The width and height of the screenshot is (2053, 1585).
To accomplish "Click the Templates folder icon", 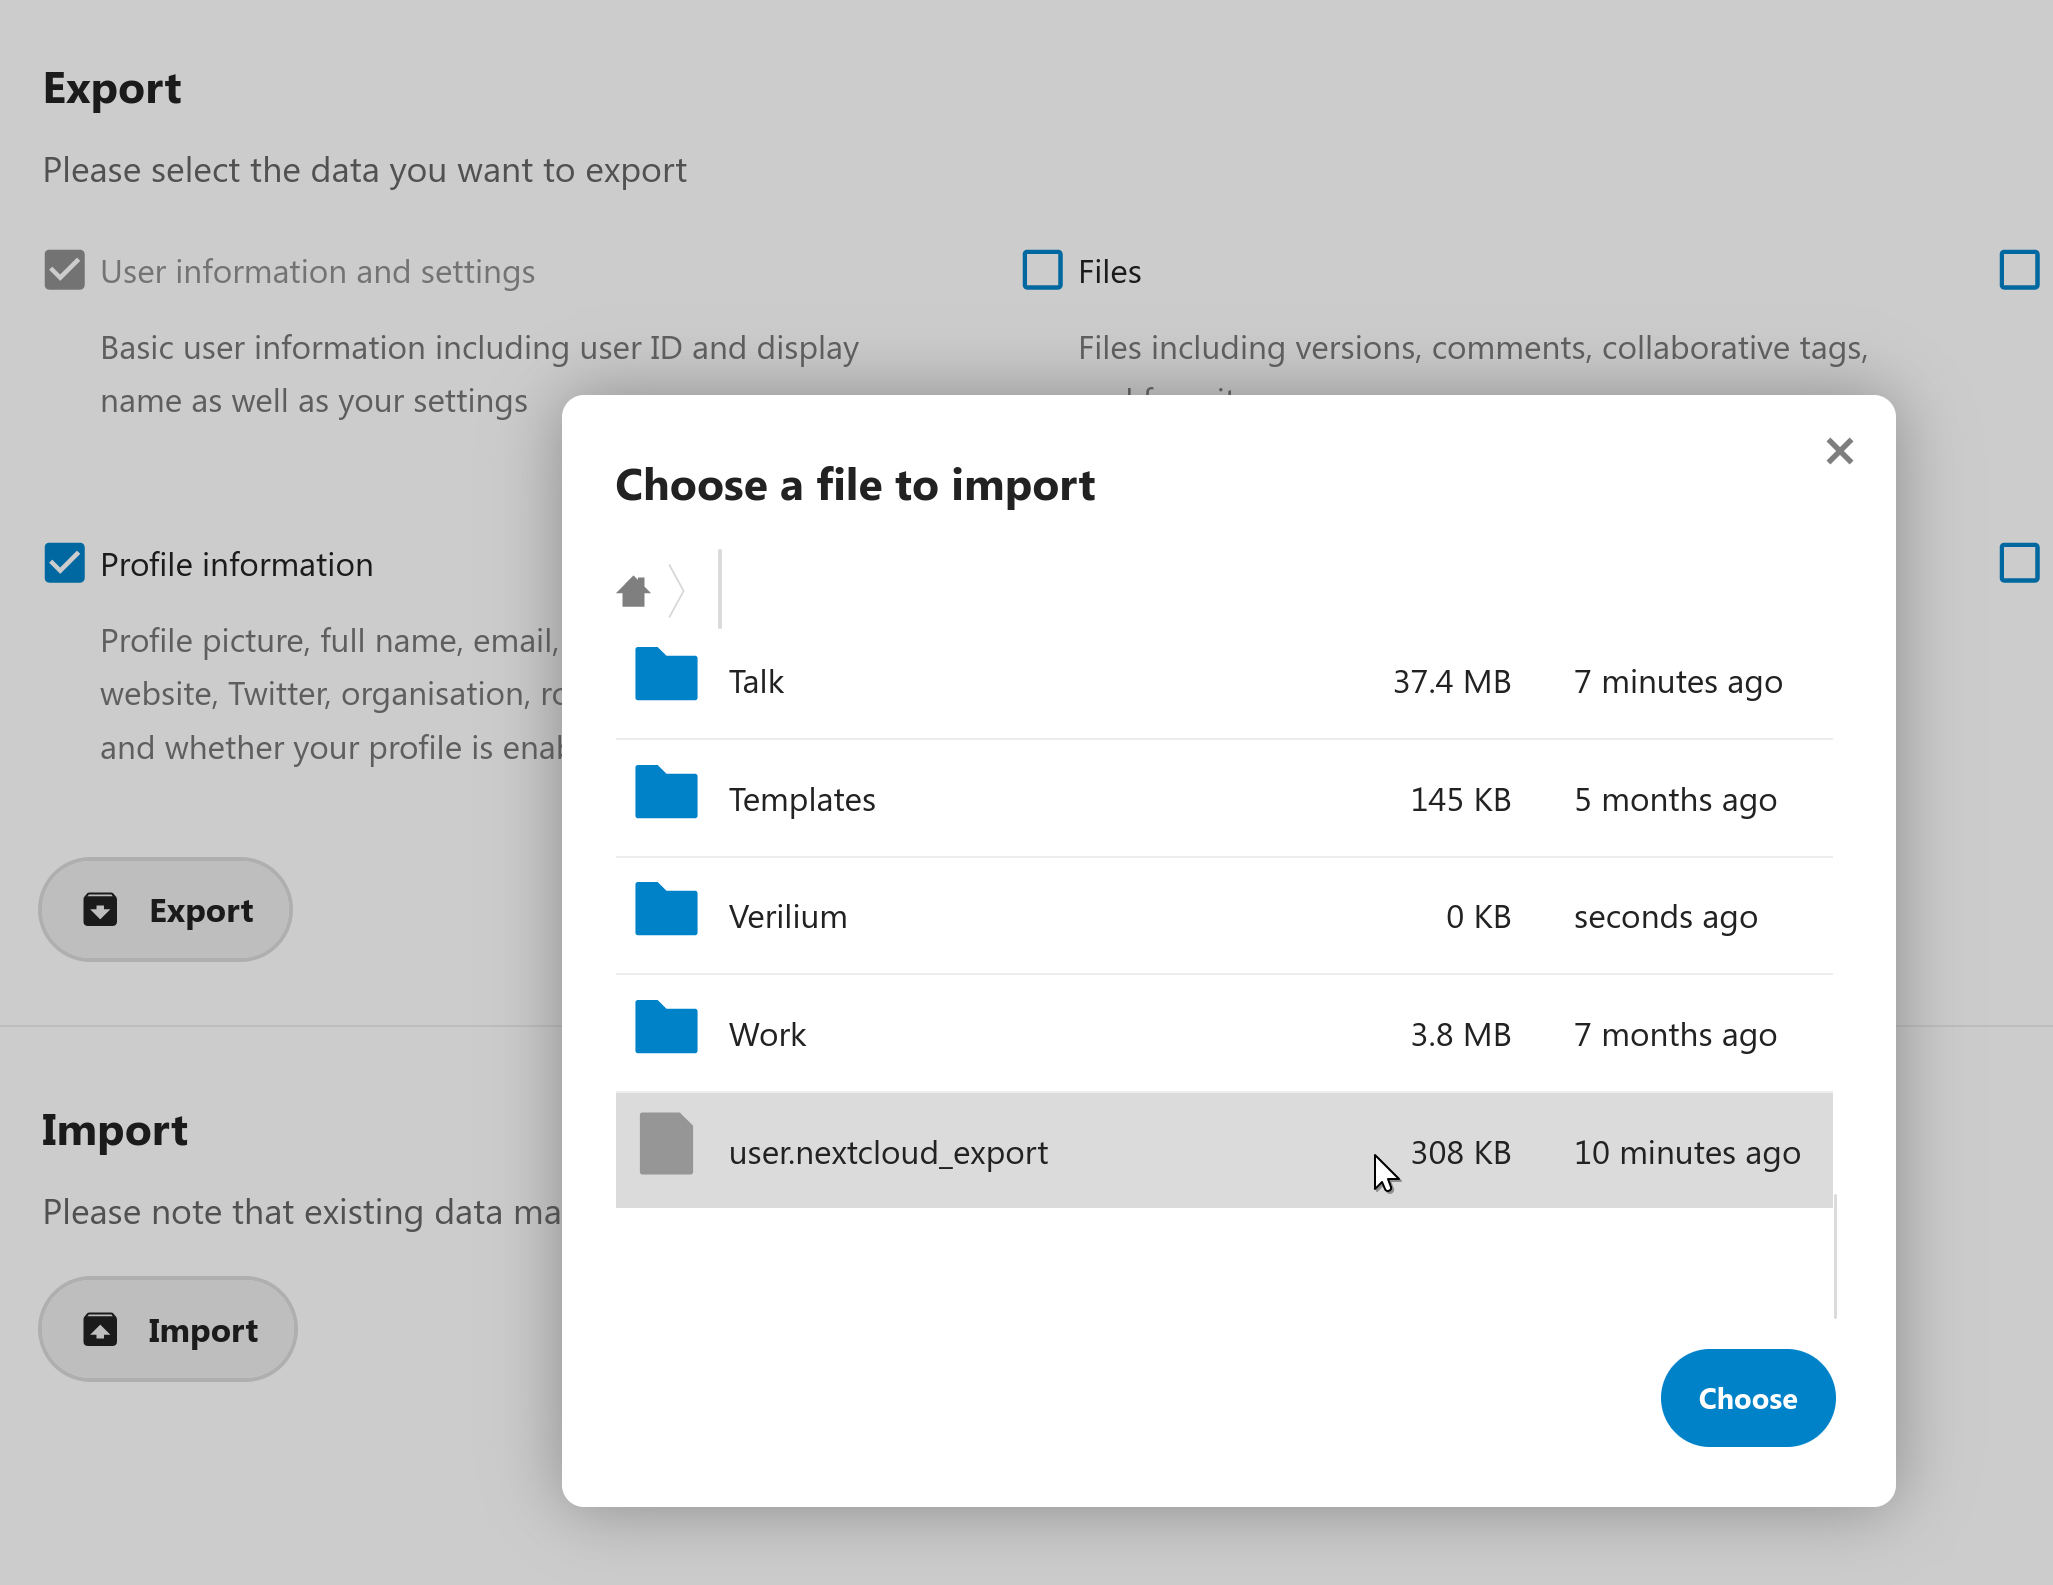I will coord(666,793).
